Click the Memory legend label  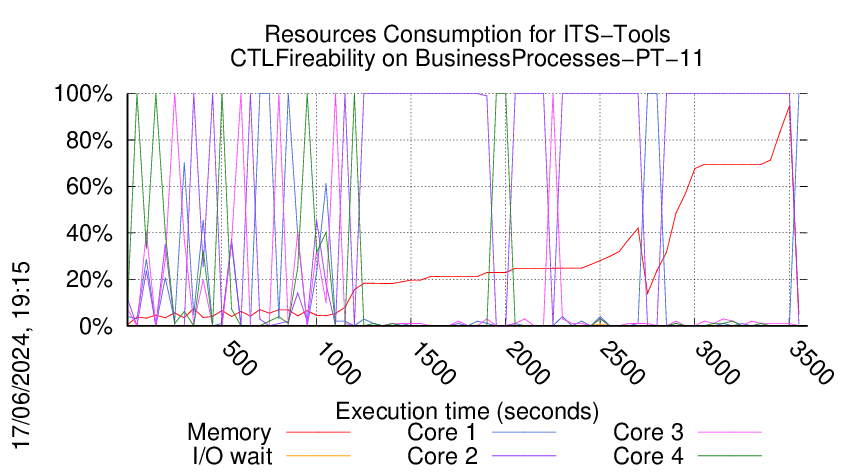229,433
